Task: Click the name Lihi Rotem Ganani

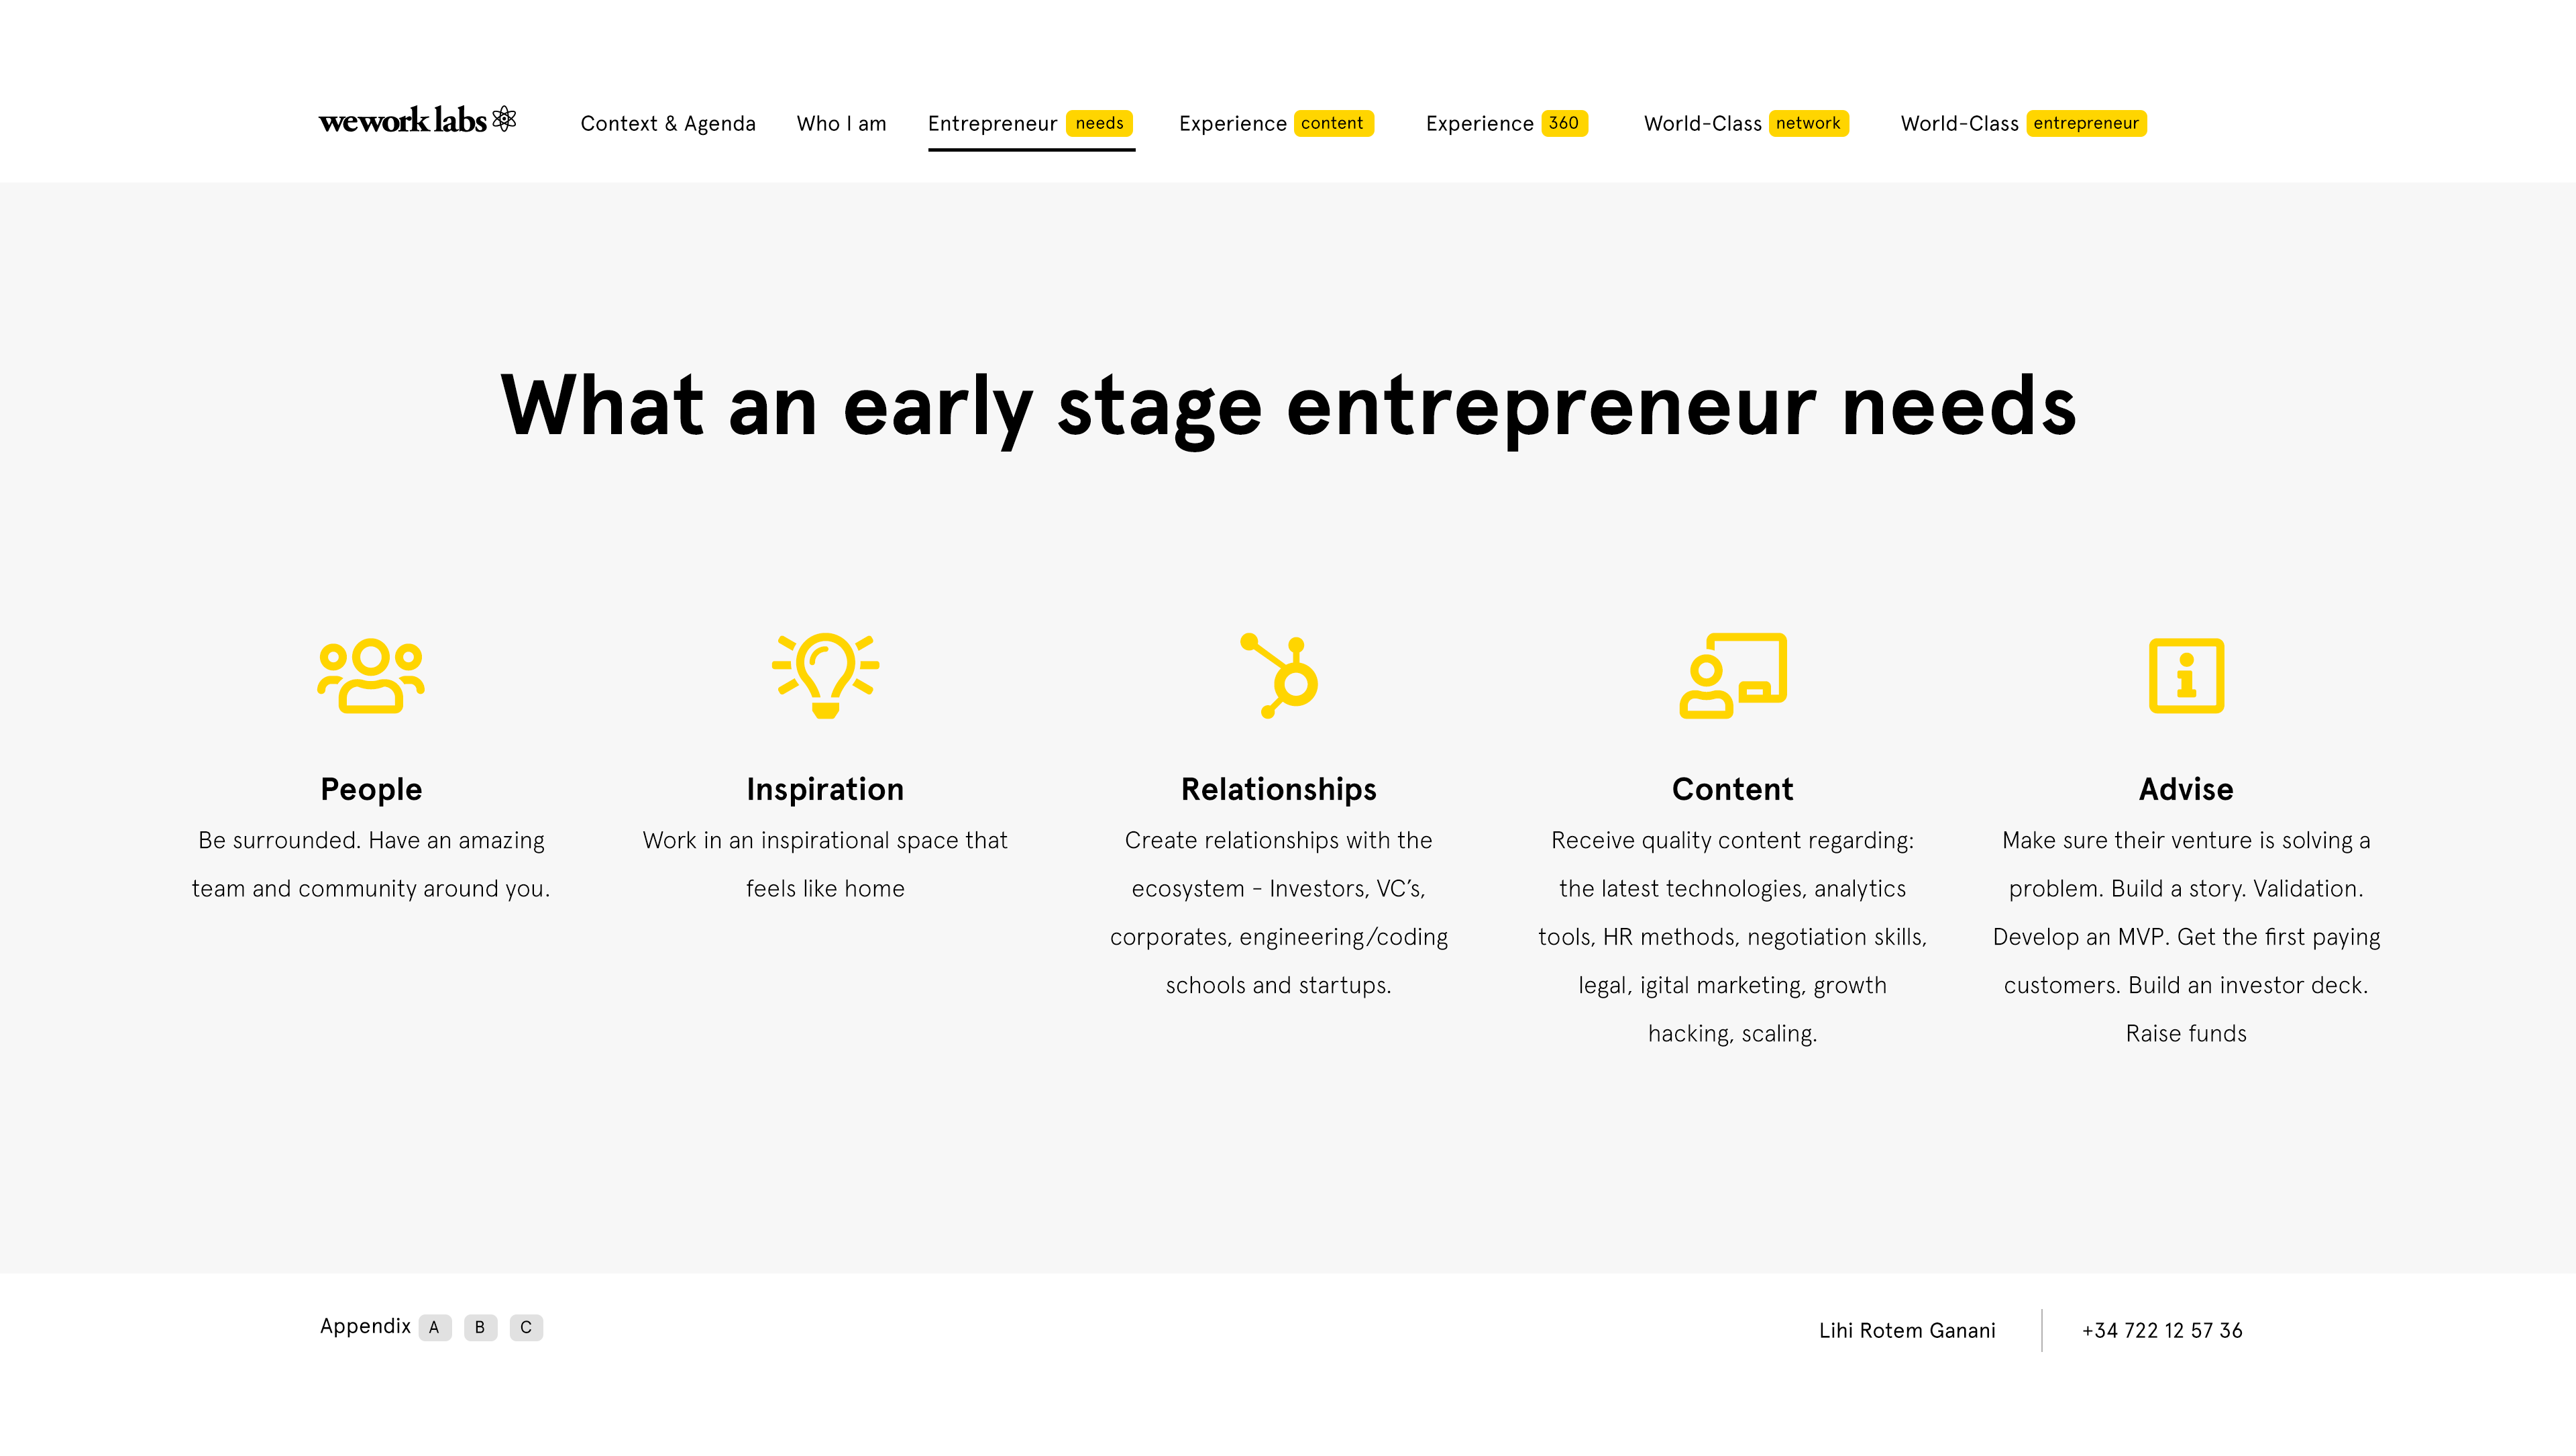Action: [1907, 1330]
